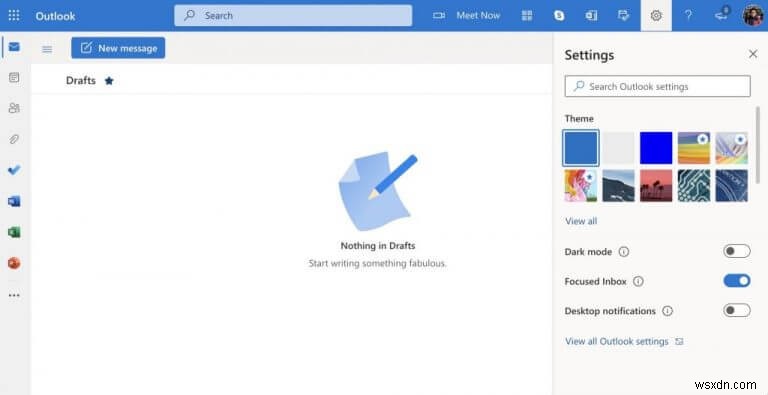
Task: Open People contacts in the sidebar
Action: click(14, 108)
